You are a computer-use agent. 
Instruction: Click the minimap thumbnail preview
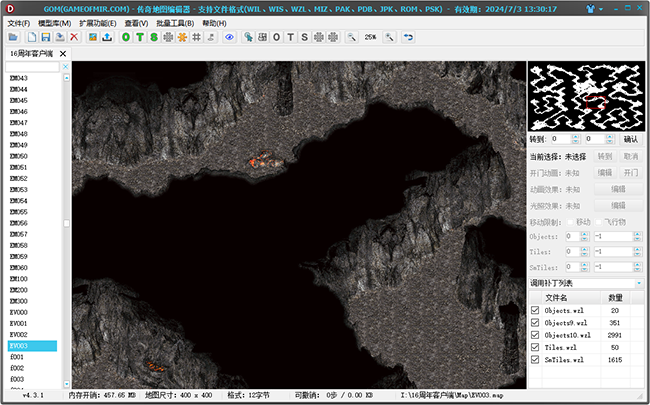coord(586,97)
